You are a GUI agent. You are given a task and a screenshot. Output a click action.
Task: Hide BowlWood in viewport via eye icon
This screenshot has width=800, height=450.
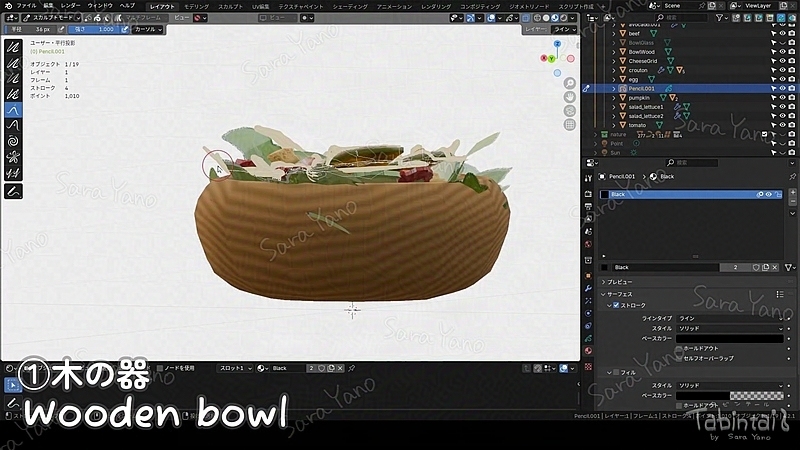782,52
